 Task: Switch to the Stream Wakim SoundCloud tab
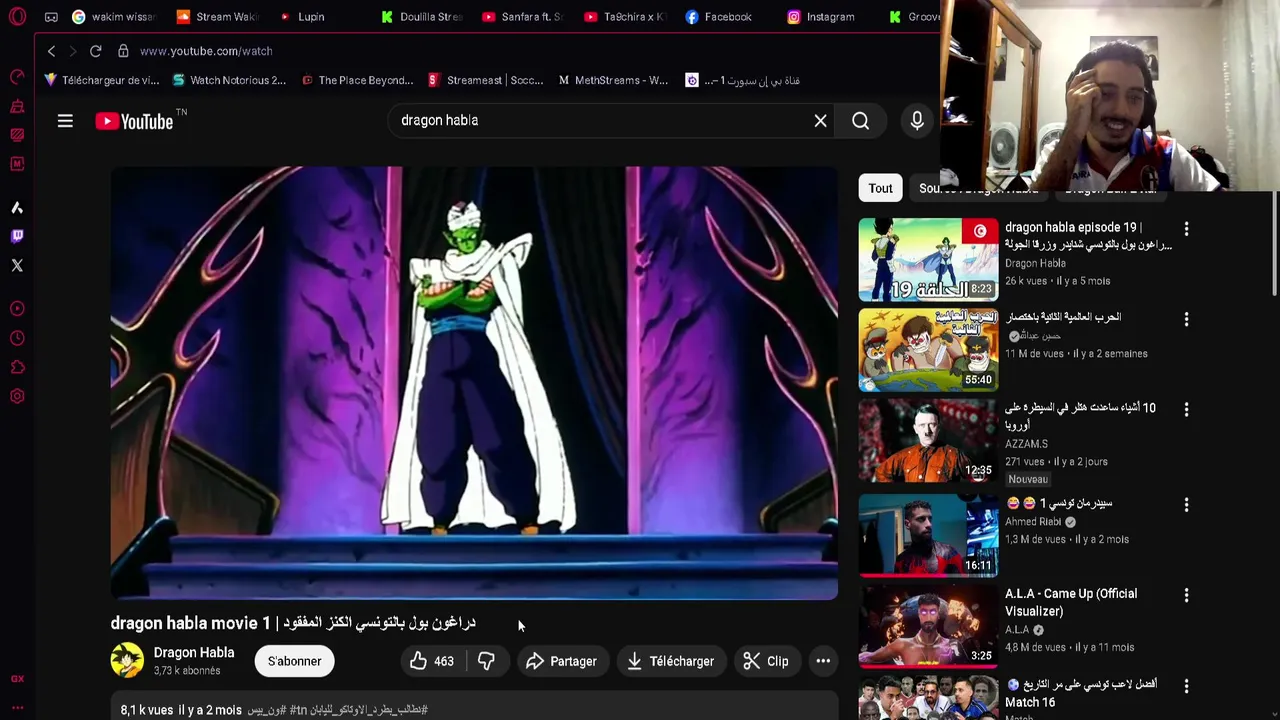[218, 17]
